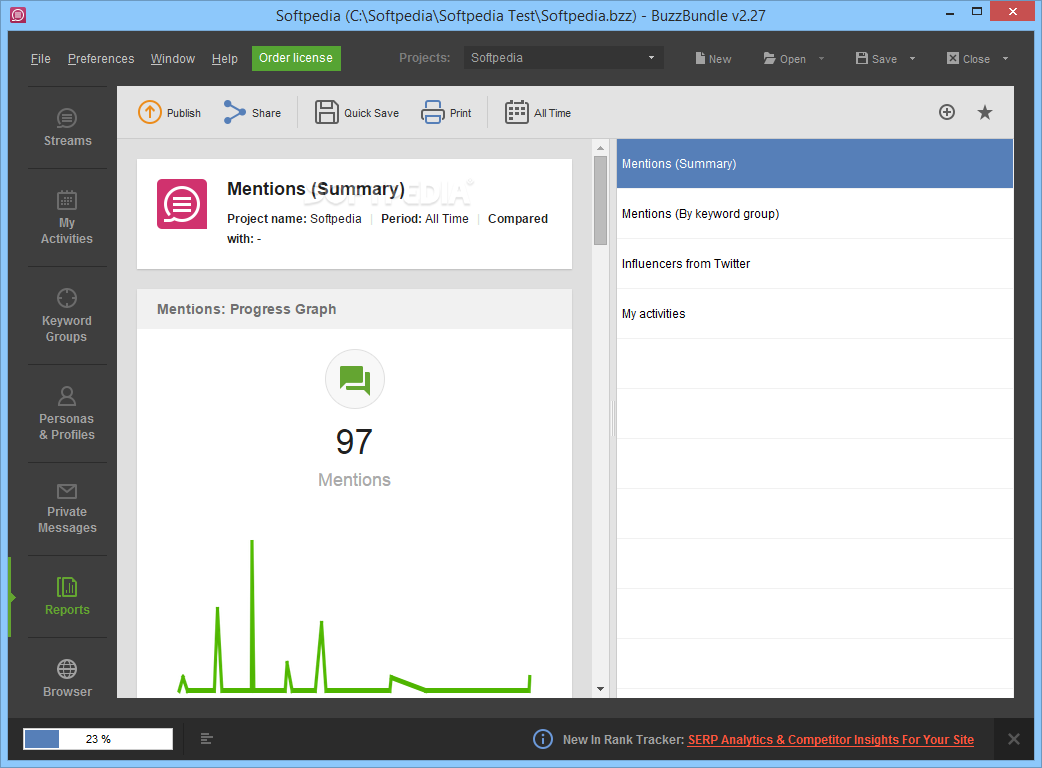Open the Browser sidebar section
The height and width of the screenshot is (768, 1042).
(x=67, y=678)
